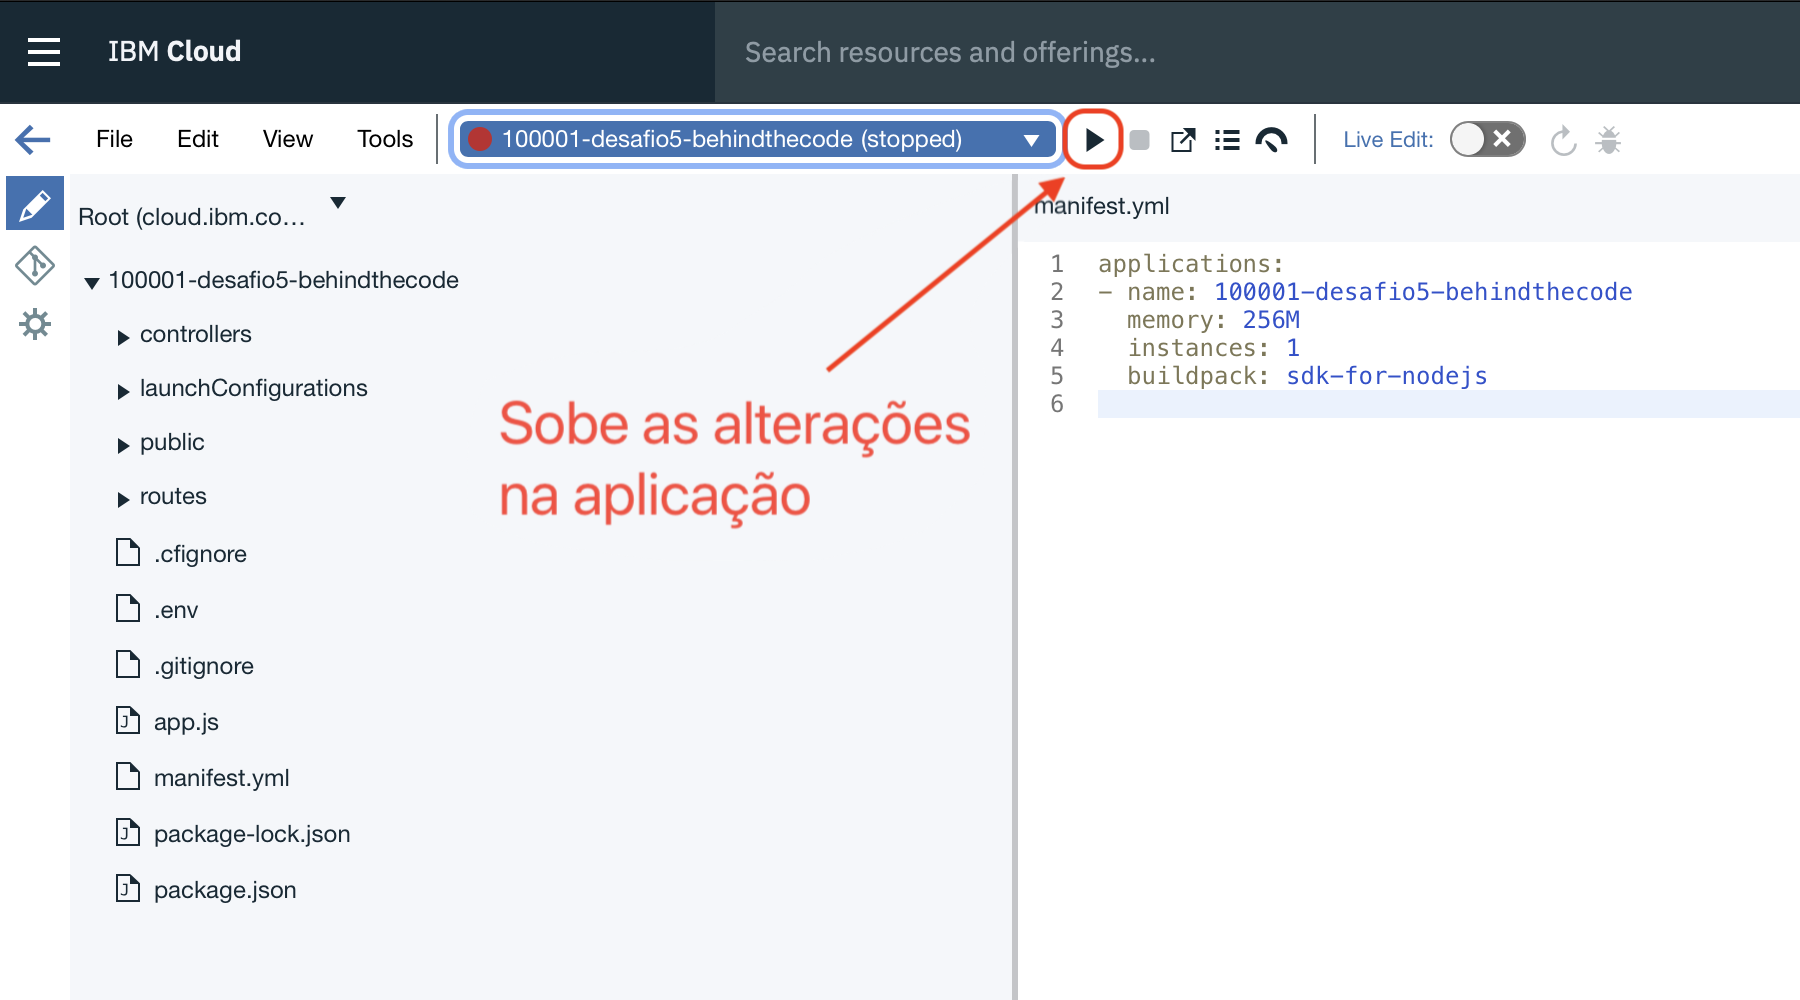
Task: Click the '256M' memory value
Action: tap(1271, 320)
